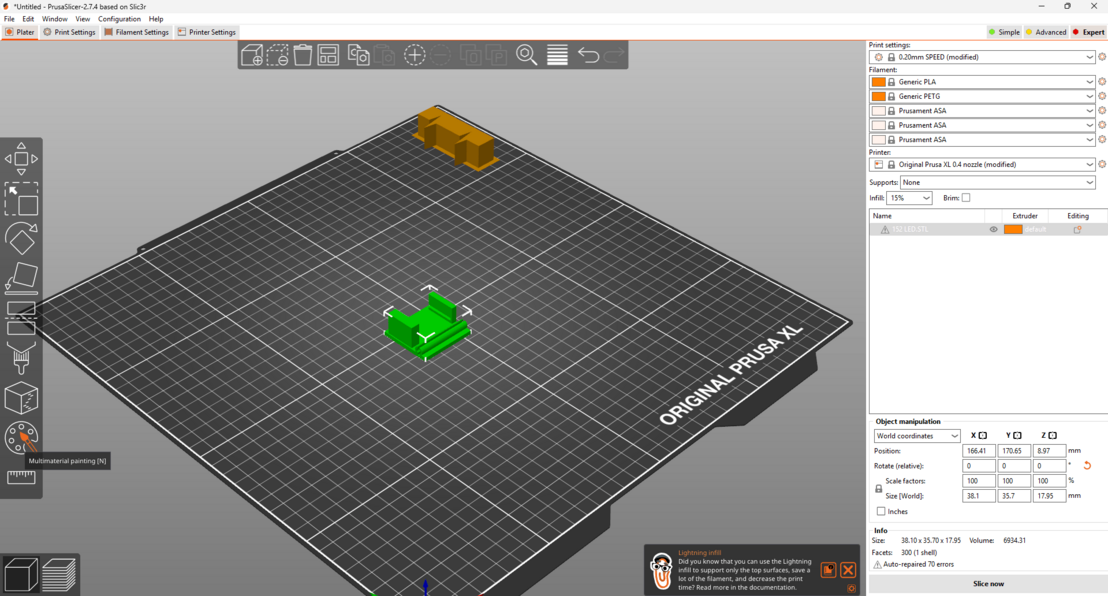Toggle visibility of 152 LED.STL object
Screen dimensions: 1108x596
click(x=993, y=229)
